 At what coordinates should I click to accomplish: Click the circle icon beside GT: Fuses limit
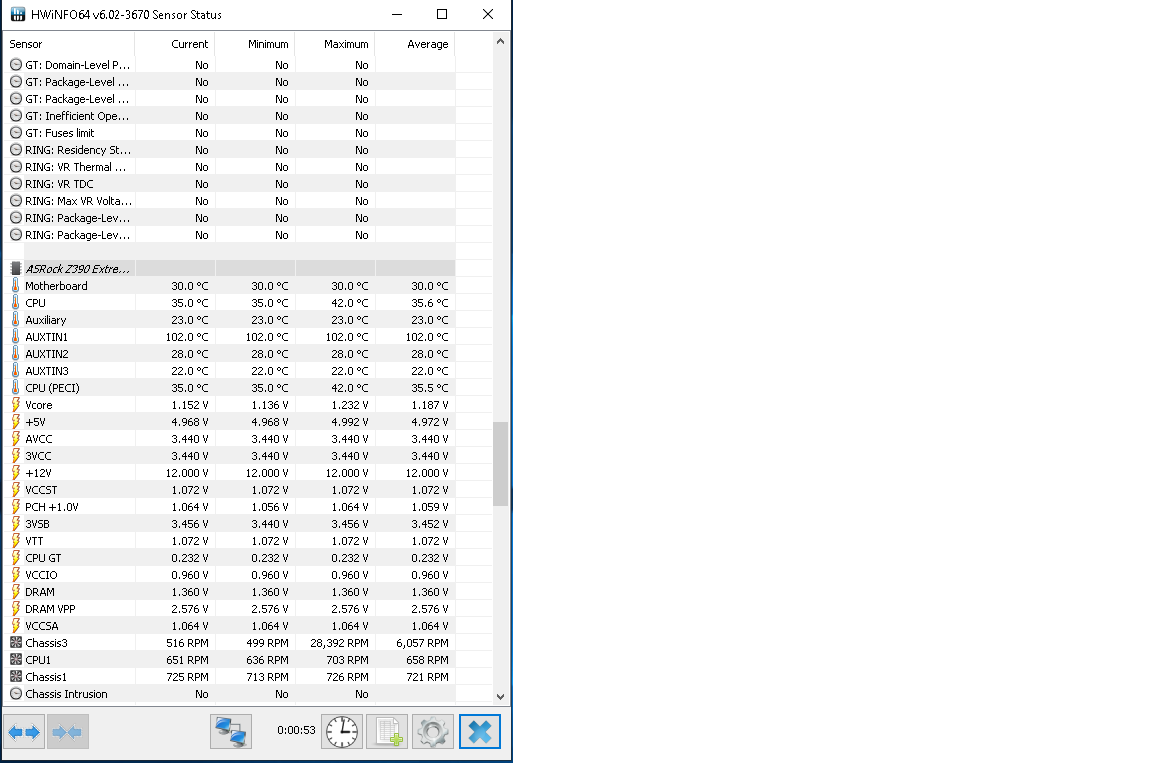(15, 133)
